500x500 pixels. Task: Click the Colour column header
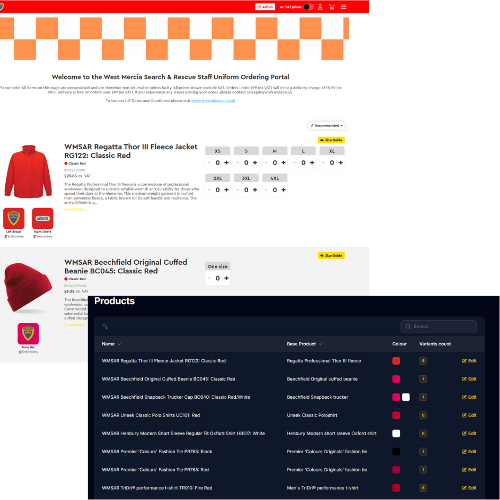click(399, 344)
